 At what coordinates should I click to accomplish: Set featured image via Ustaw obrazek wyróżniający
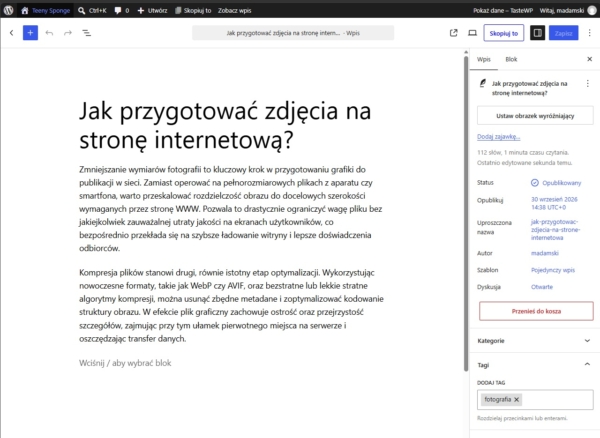[535, 116]
